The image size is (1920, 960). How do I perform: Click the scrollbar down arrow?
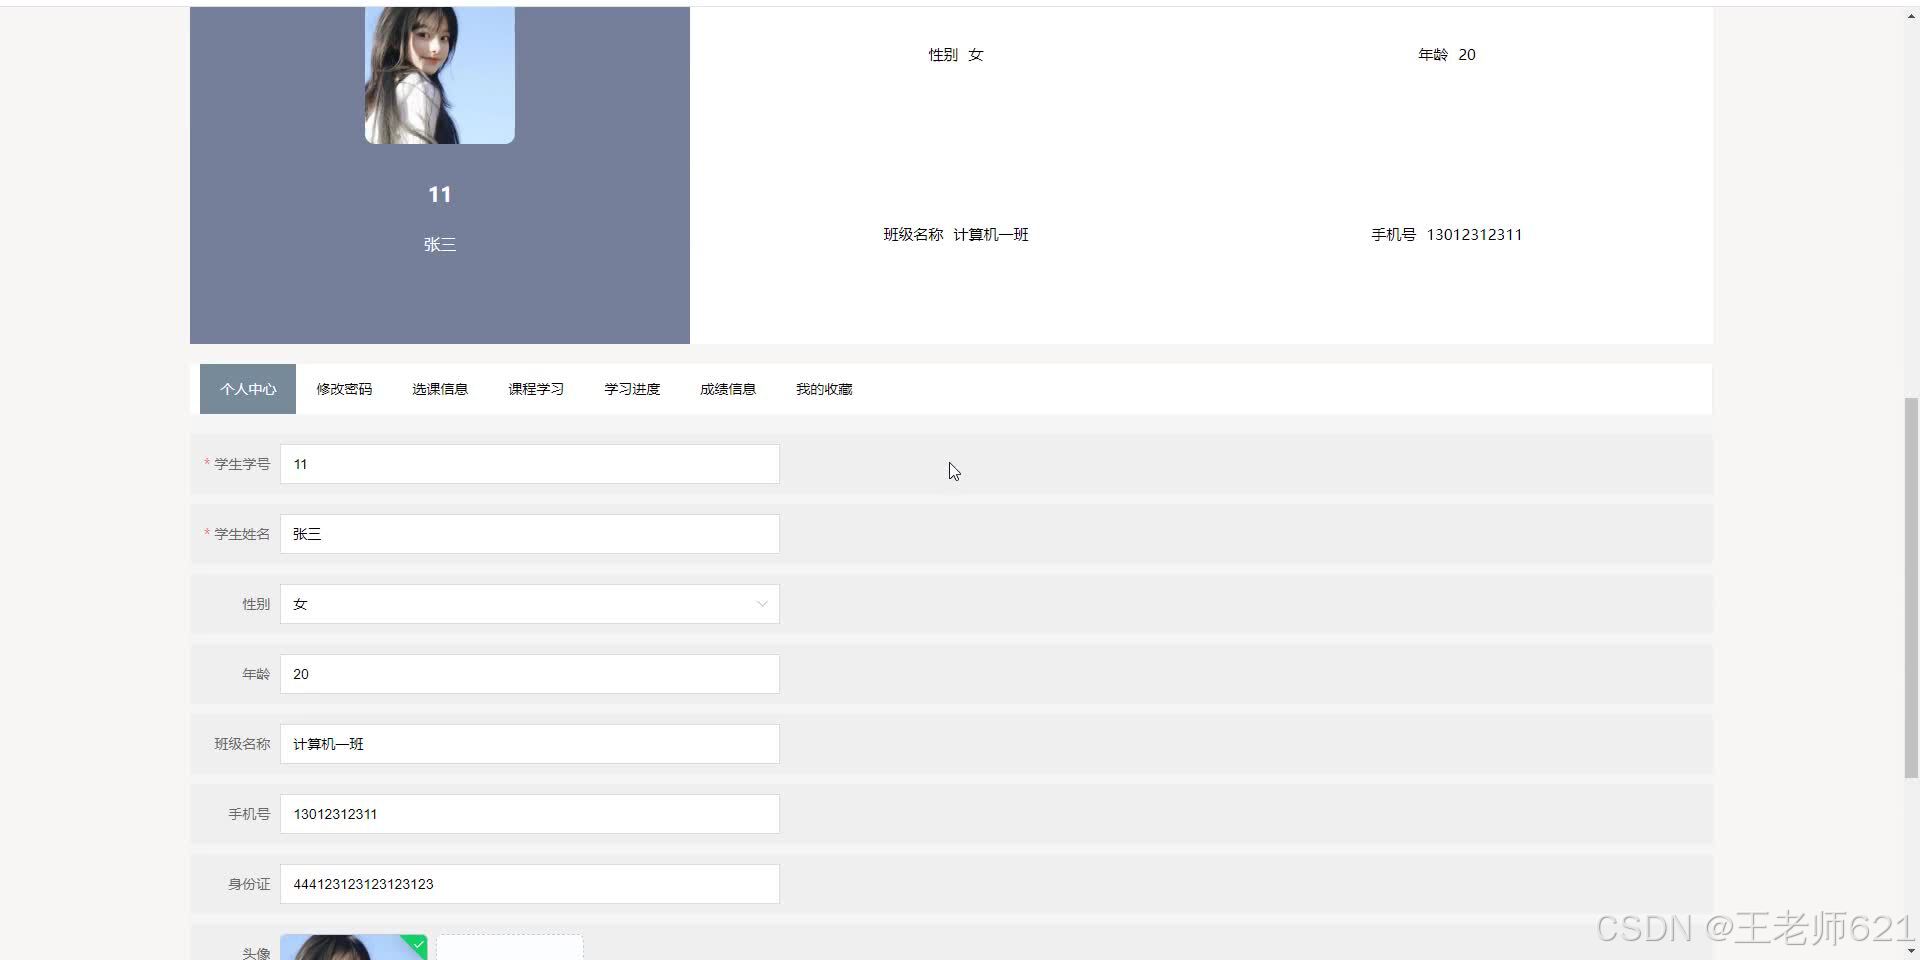pos(1911,950)
